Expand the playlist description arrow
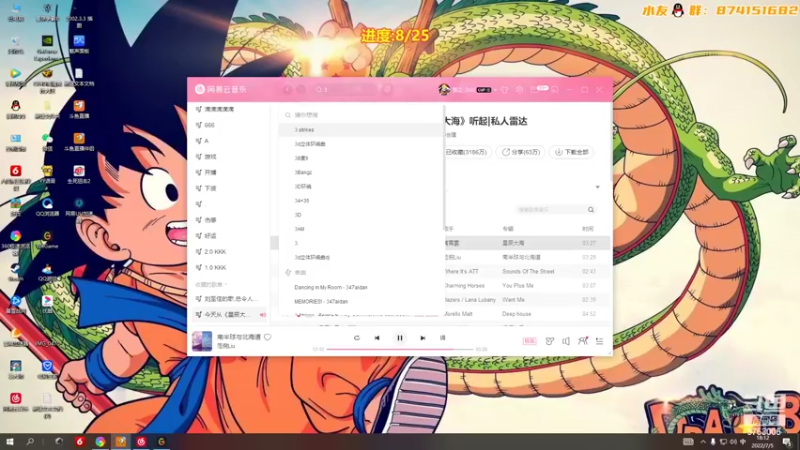The image size is (800, 450). point(597,187)
